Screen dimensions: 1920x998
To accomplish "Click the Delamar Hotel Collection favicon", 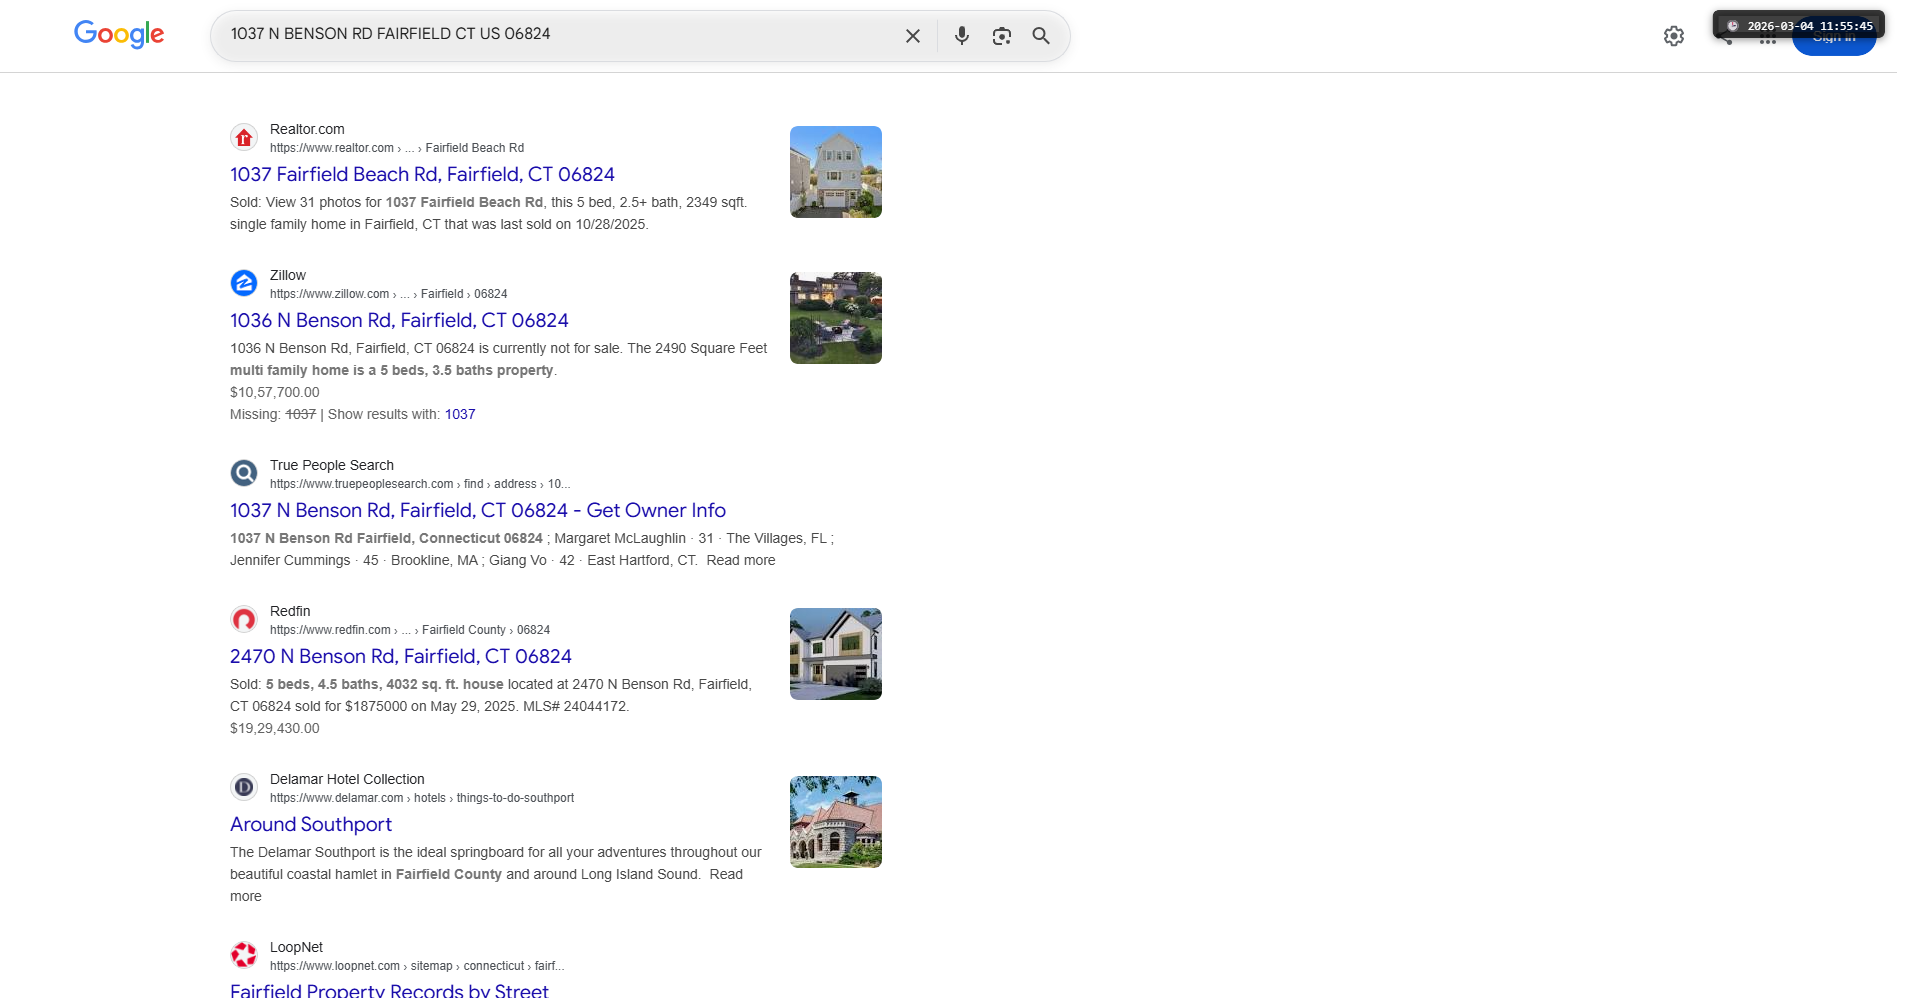I will tap(244, 788).
